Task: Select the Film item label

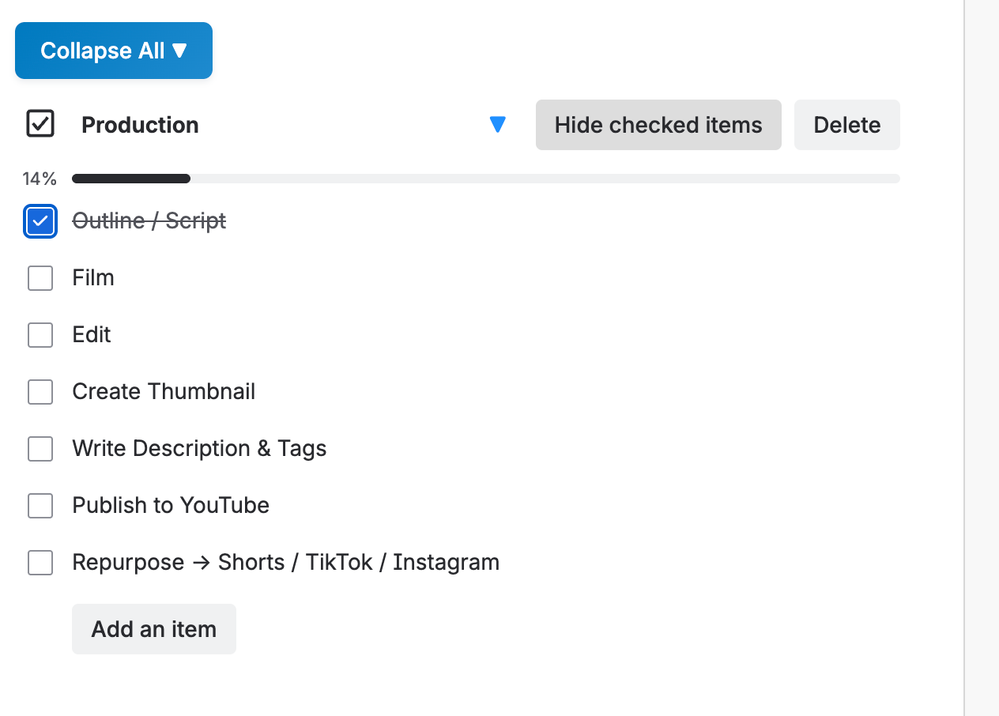Action: point(93,278)
